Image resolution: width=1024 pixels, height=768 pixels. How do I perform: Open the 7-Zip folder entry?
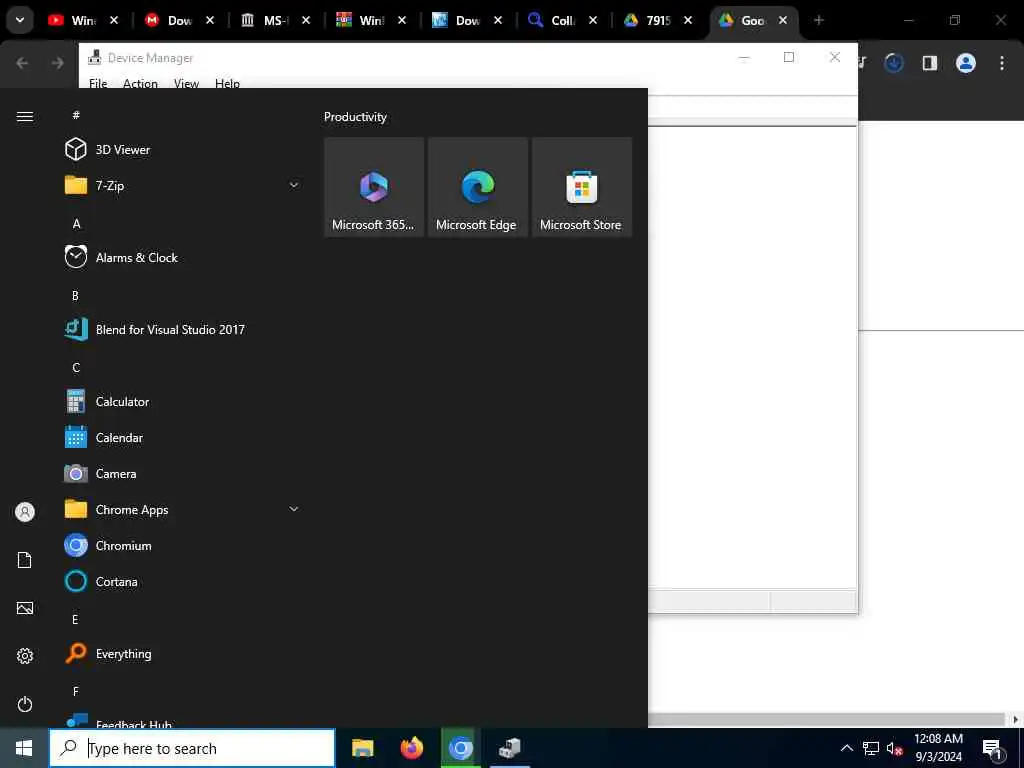(x=183, y=185)
